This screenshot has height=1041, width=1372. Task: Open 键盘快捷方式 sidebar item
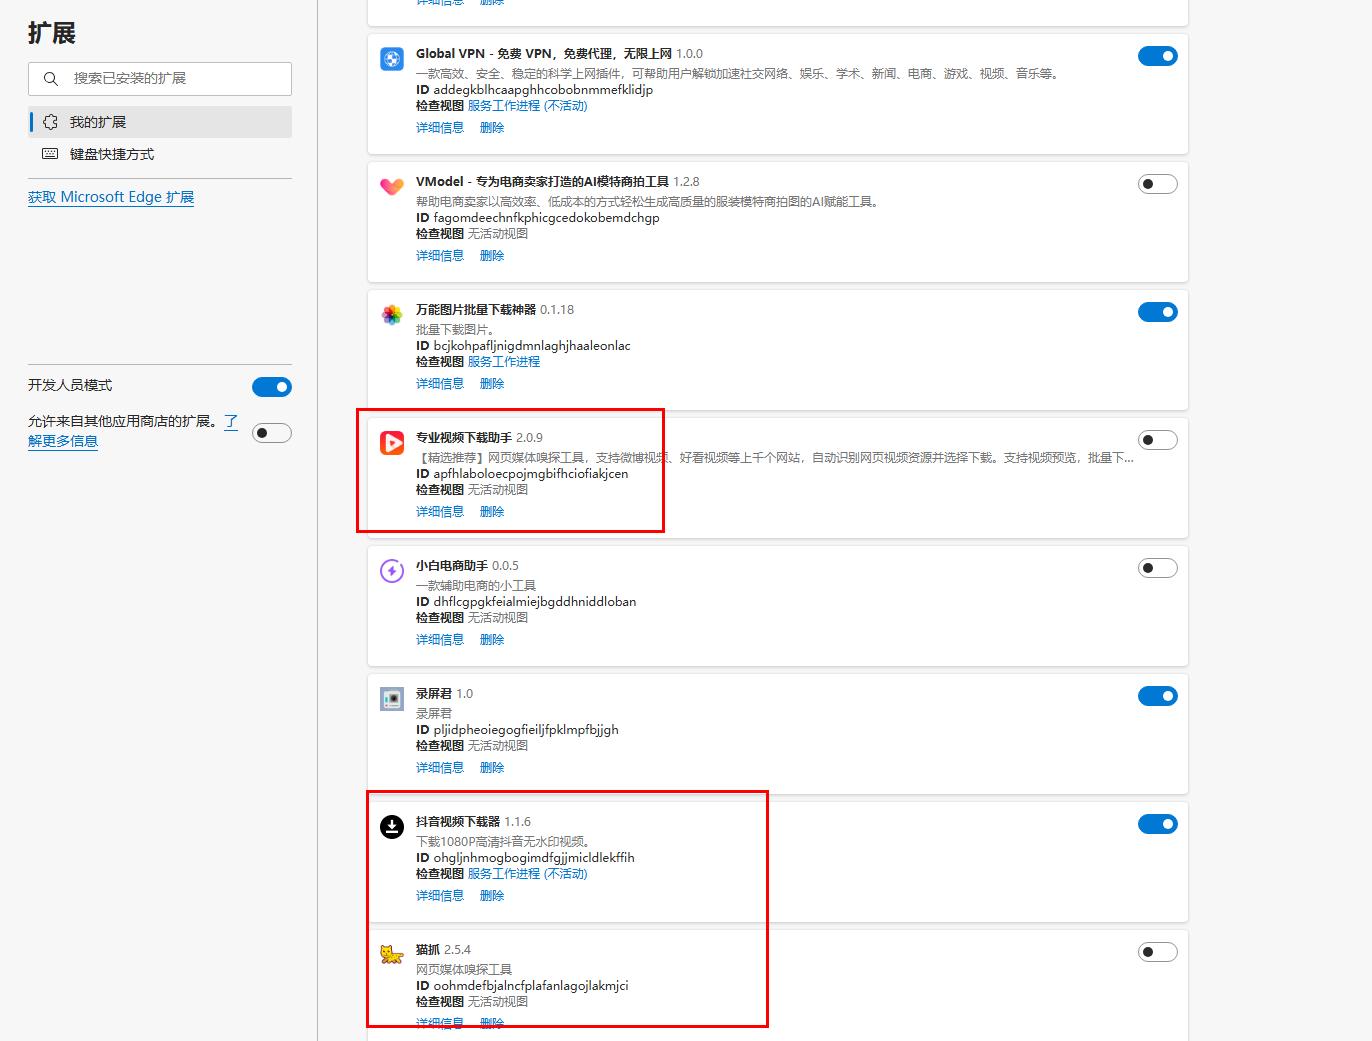(160, 154)
